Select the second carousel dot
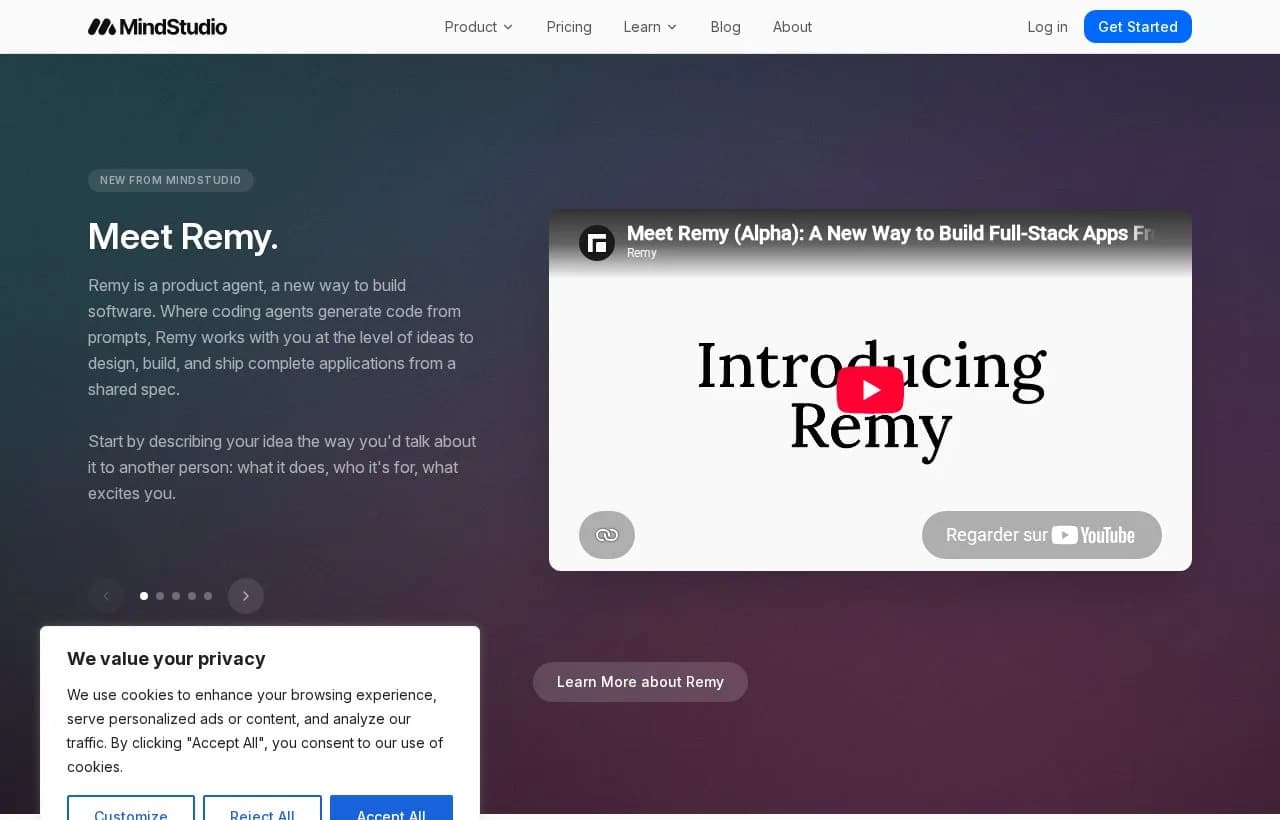This screenshot has height=820, width=1280. [160, 596]
